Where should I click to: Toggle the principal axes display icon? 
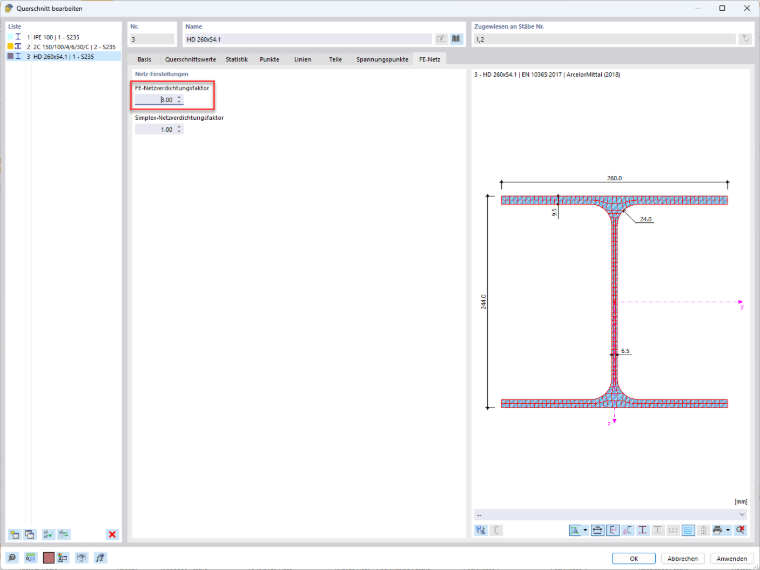[613, 530]
